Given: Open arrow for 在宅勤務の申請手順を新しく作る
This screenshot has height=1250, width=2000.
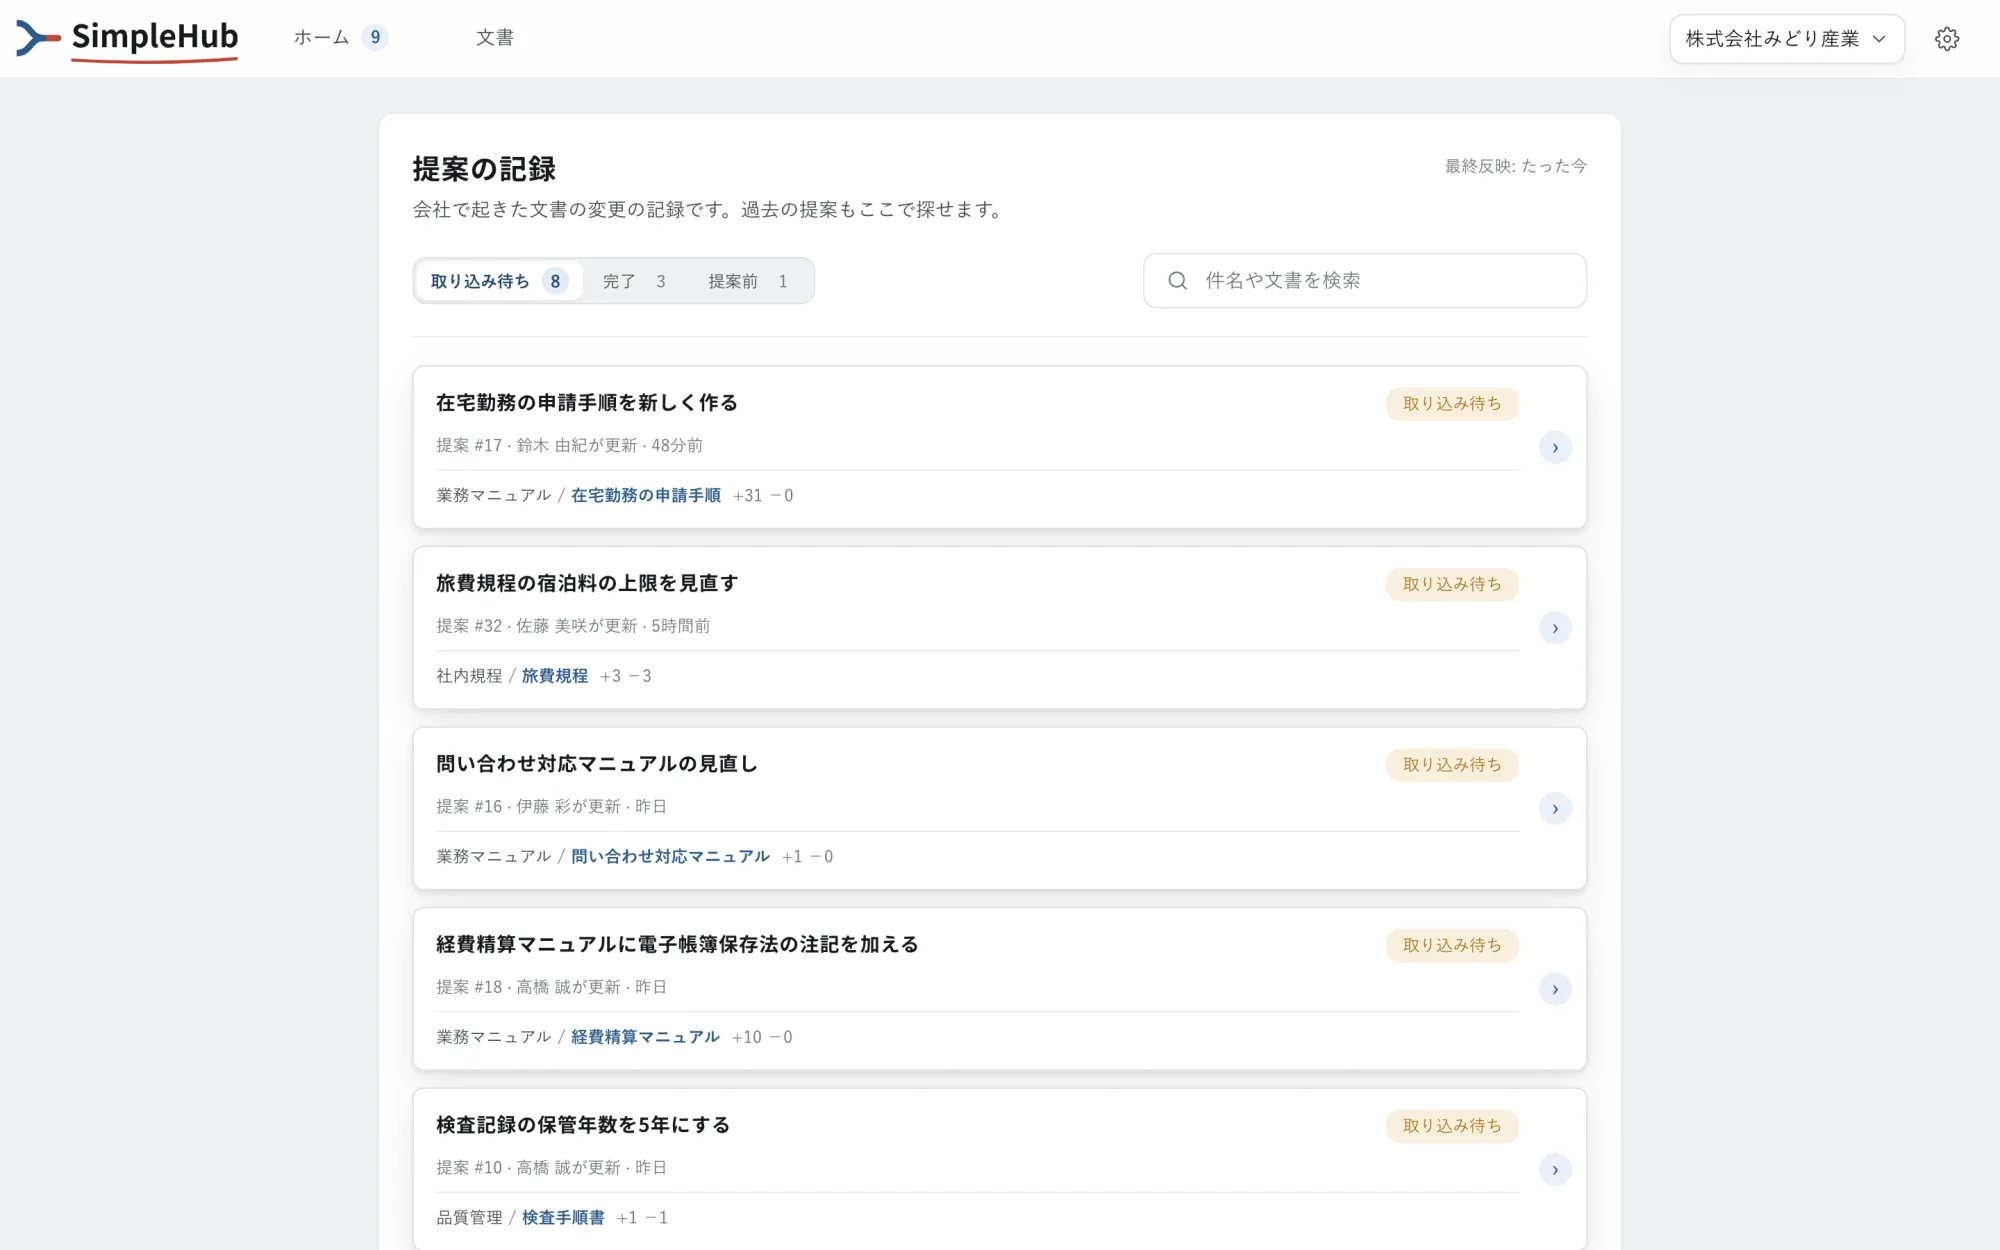Looking at the screenshot, I should click(x=1554, y=448).
